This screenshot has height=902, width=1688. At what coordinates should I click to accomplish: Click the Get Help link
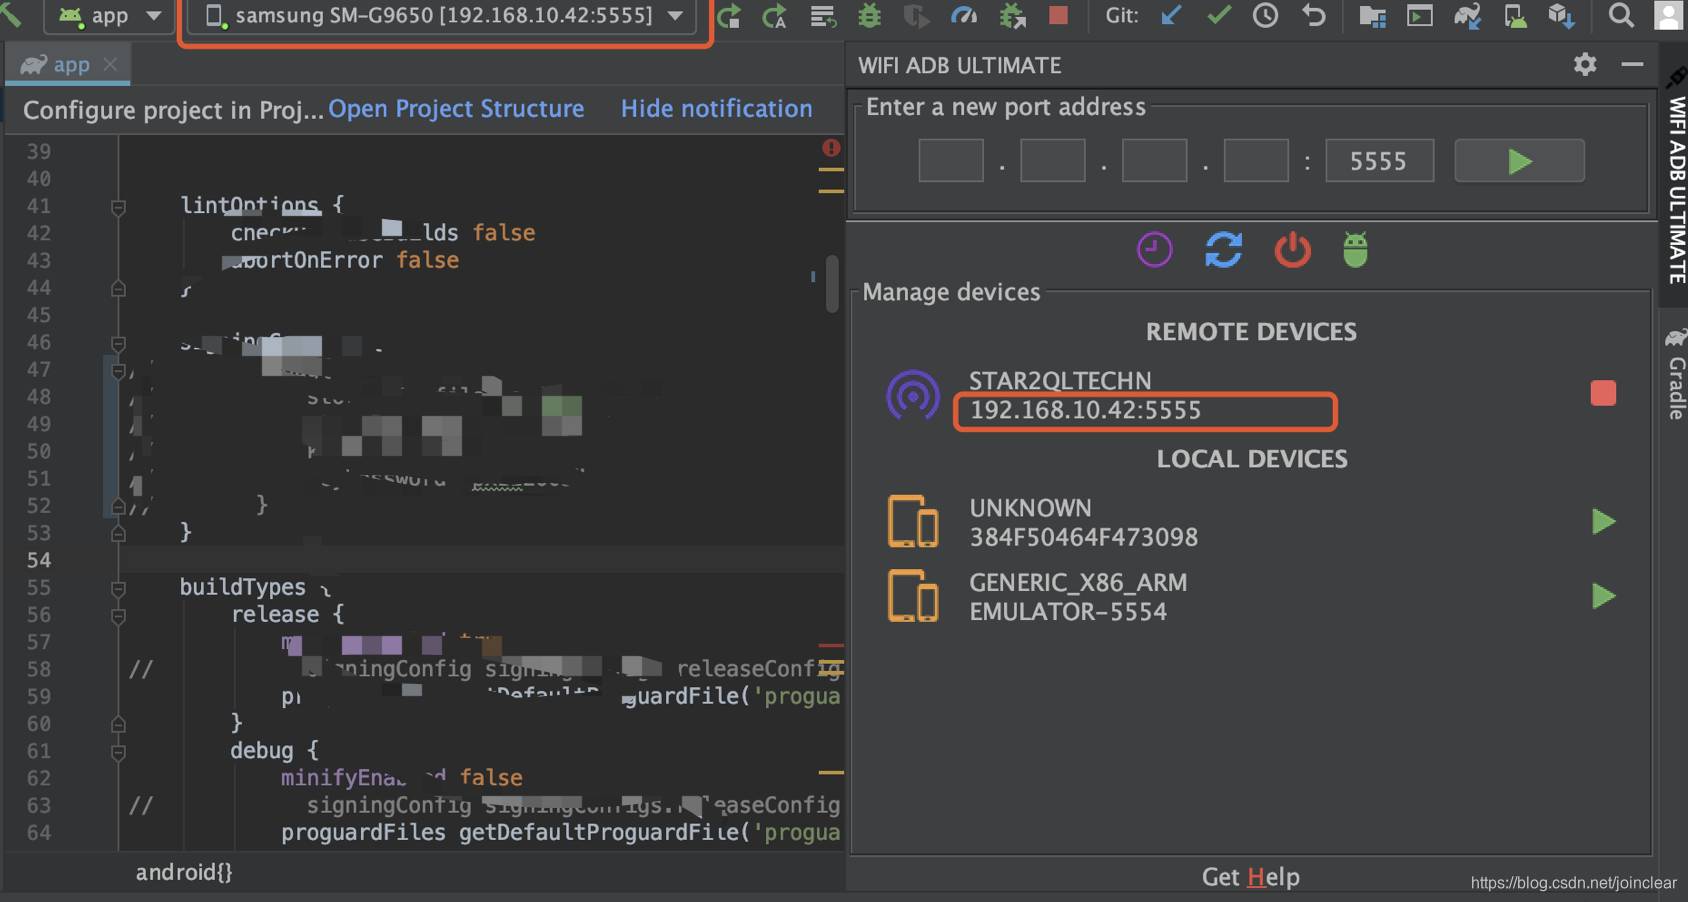click(x=1250, y=877)
